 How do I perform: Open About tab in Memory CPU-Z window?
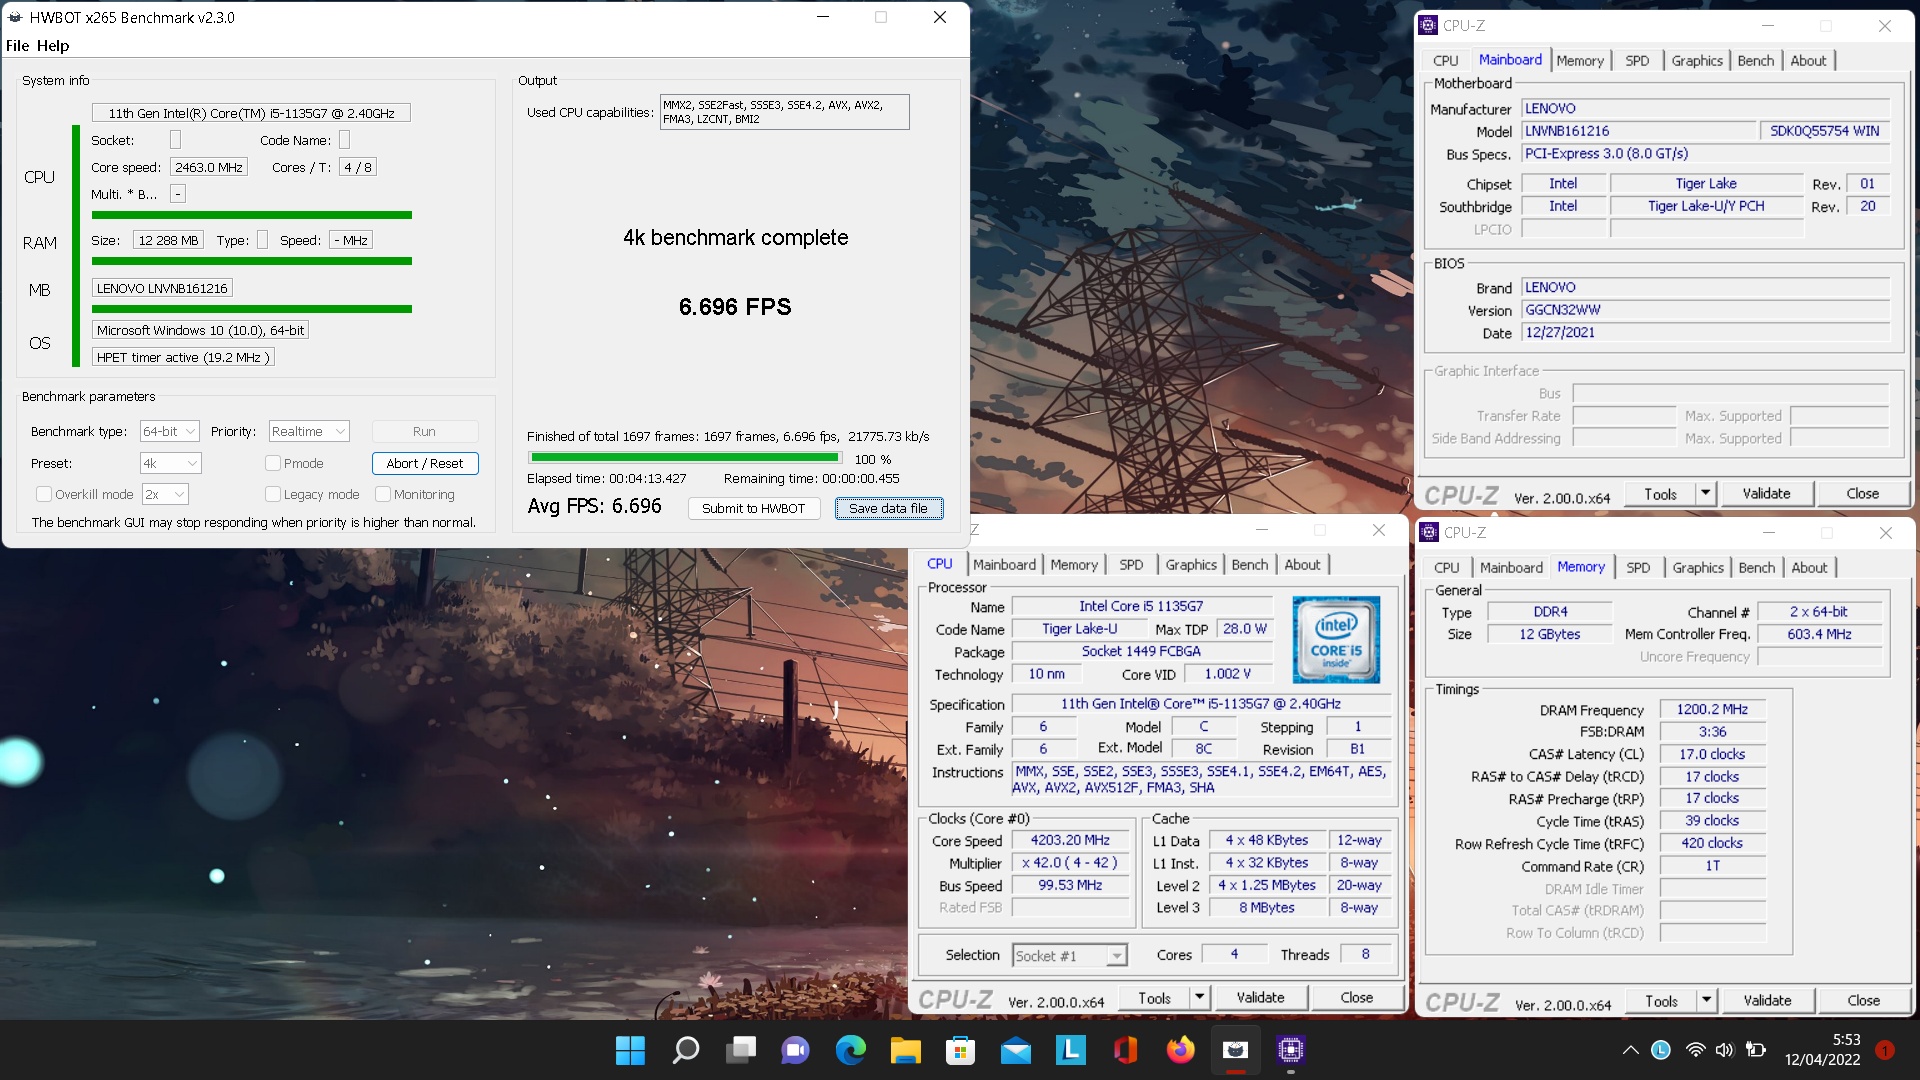coord(1809,567)
